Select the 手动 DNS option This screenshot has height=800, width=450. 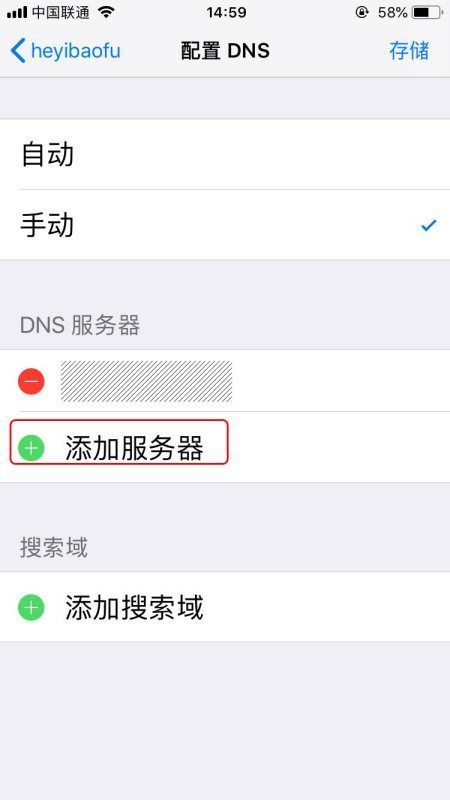pos(225,225)
